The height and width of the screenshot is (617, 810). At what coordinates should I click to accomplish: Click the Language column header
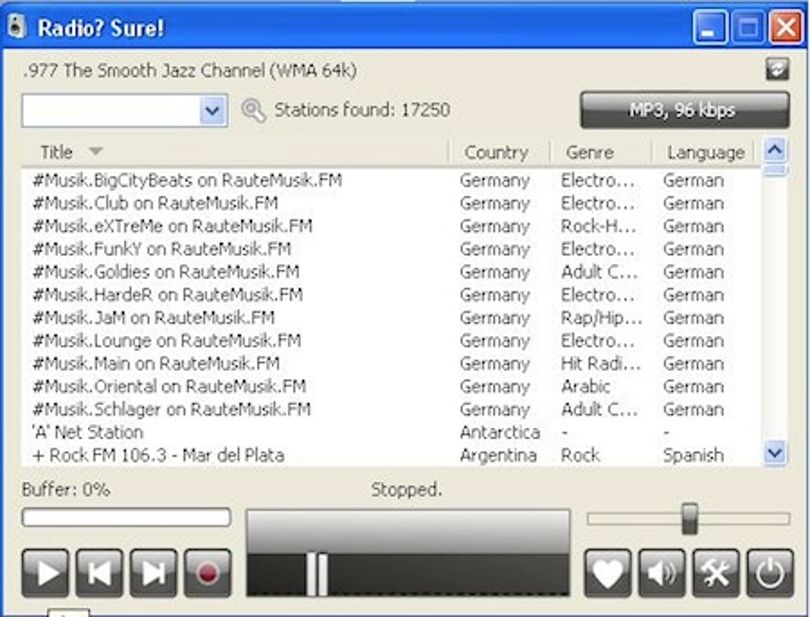706,152
